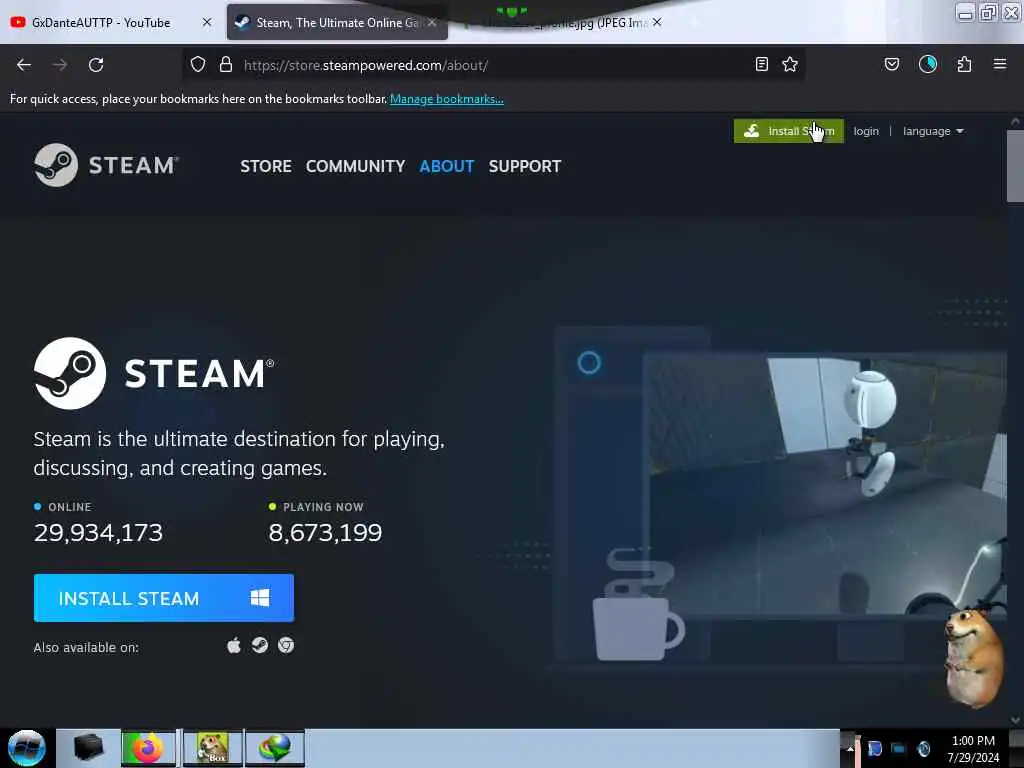Open the round blue profile icon in toolbar
Image resolution: width=1024 pixels, height=768 pixels.
click(x=928, y=64)
